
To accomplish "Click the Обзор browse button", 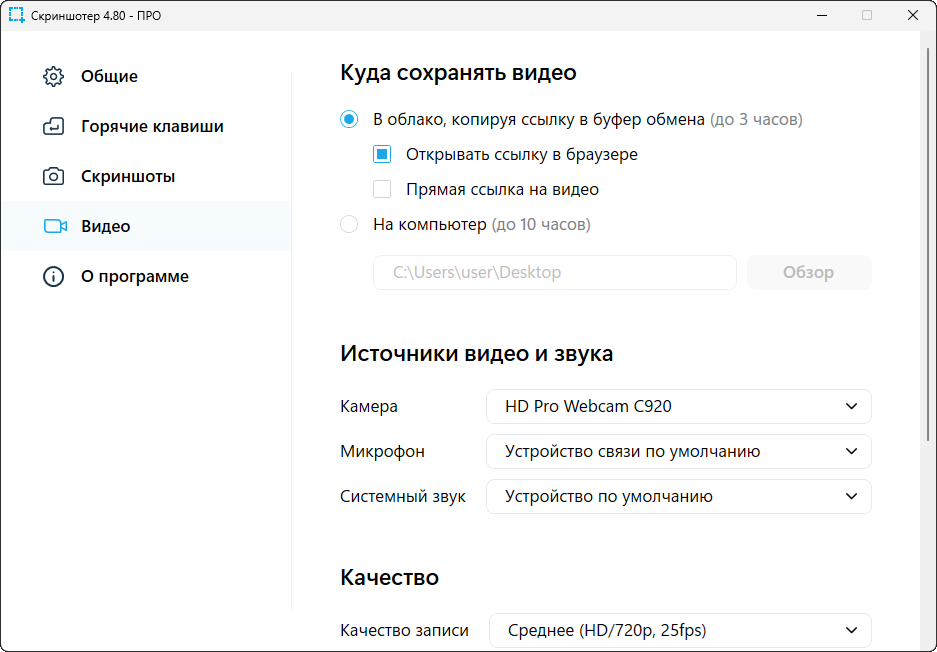I will coord(809,273).
